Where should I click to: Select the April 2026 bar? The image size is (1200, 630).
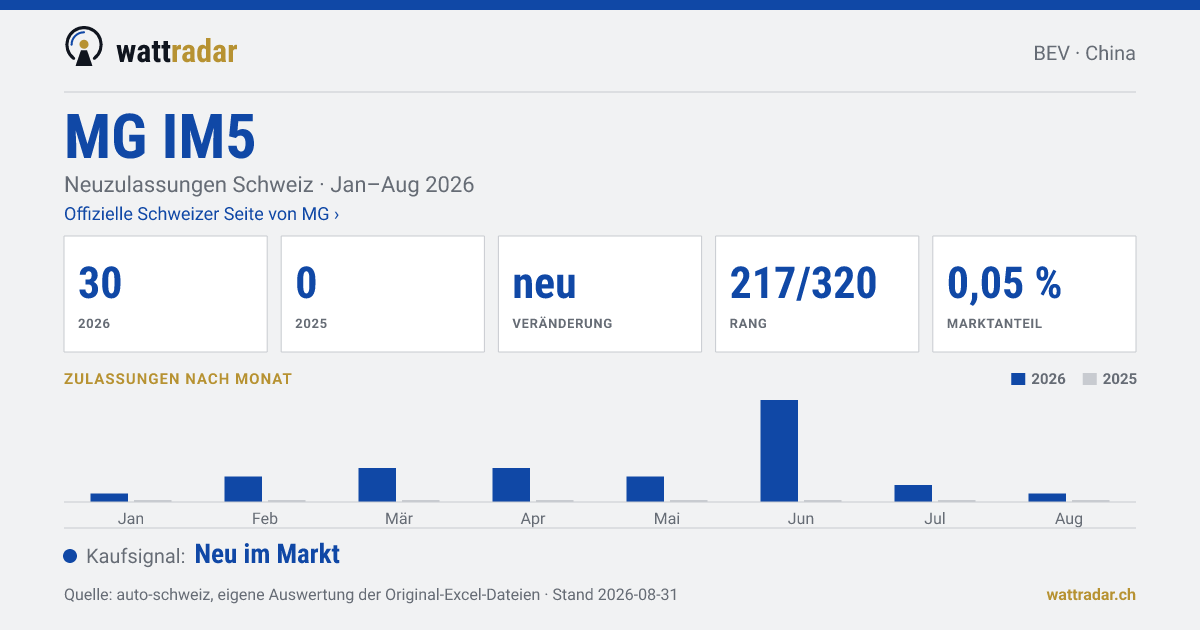[x=511, y=485]
